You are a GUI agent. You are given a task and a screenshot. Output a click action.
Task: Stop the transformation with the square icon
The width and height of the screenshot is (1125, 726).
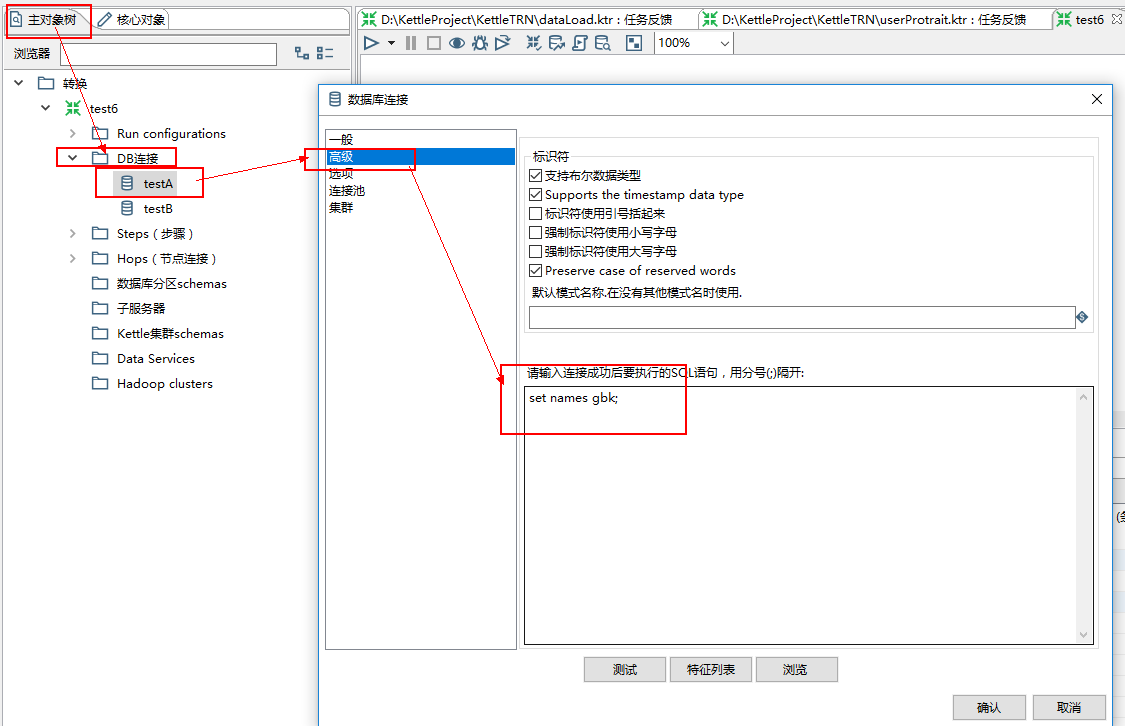[x=433, y=43]
